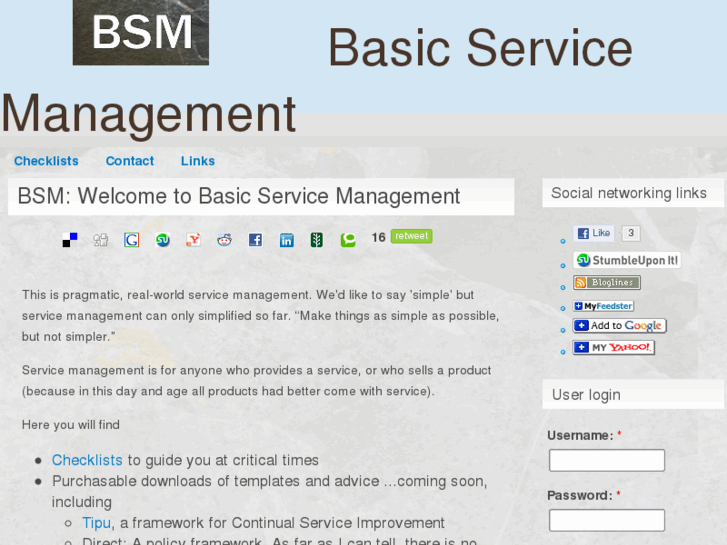Image resolution: width=727 pixels, height=545 pixels.
Task: Click the Technorati green bubble icon
Action: (x=348, y=240)
